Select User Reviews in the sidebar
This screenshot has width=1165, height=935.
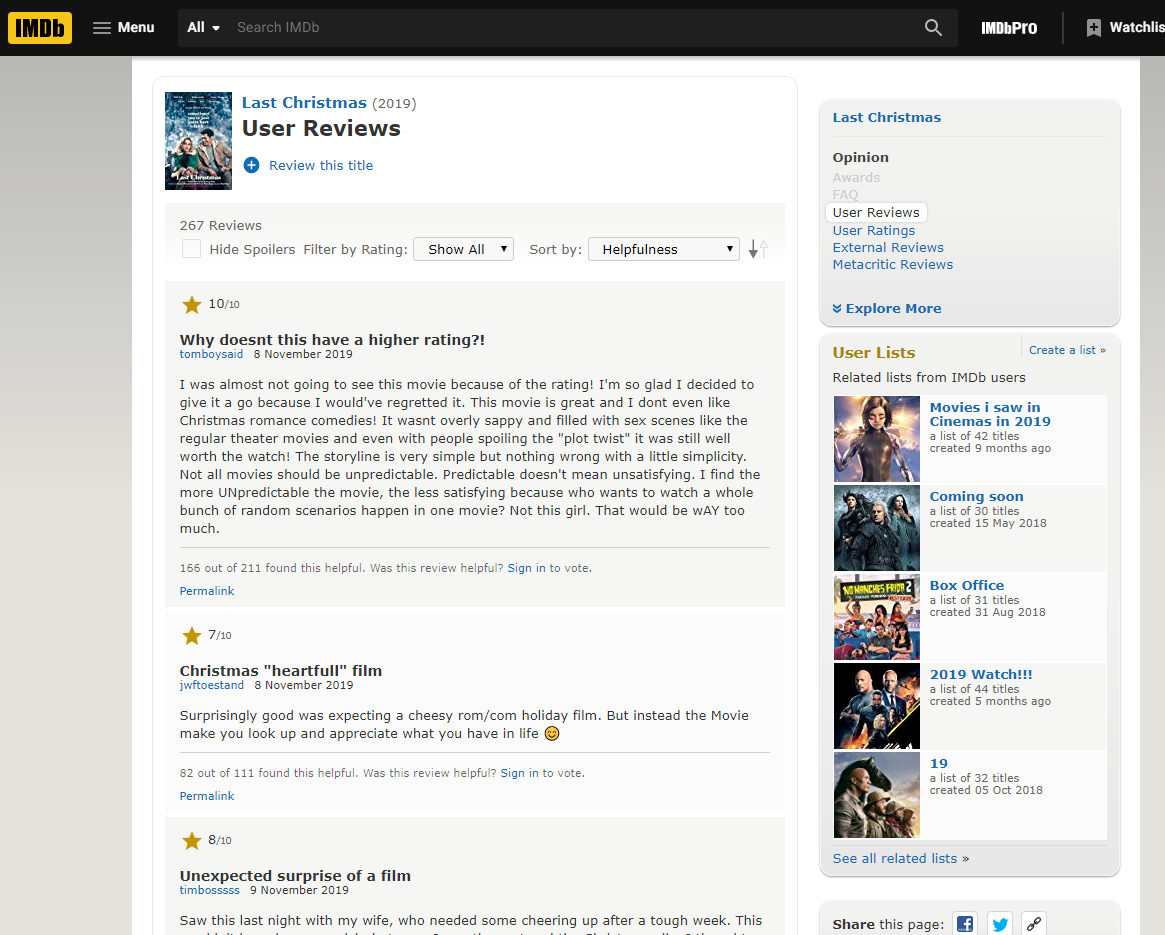876,213
